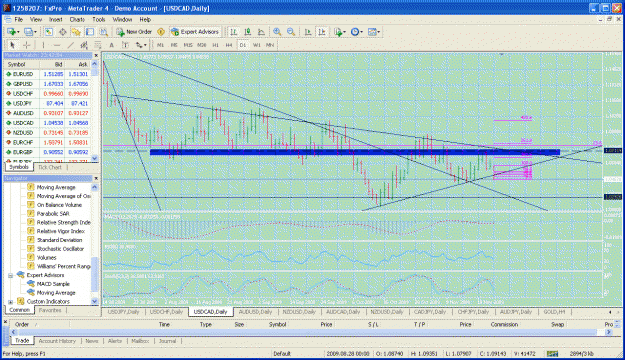
Task: Open the Data Window icon
Action: 63,32
